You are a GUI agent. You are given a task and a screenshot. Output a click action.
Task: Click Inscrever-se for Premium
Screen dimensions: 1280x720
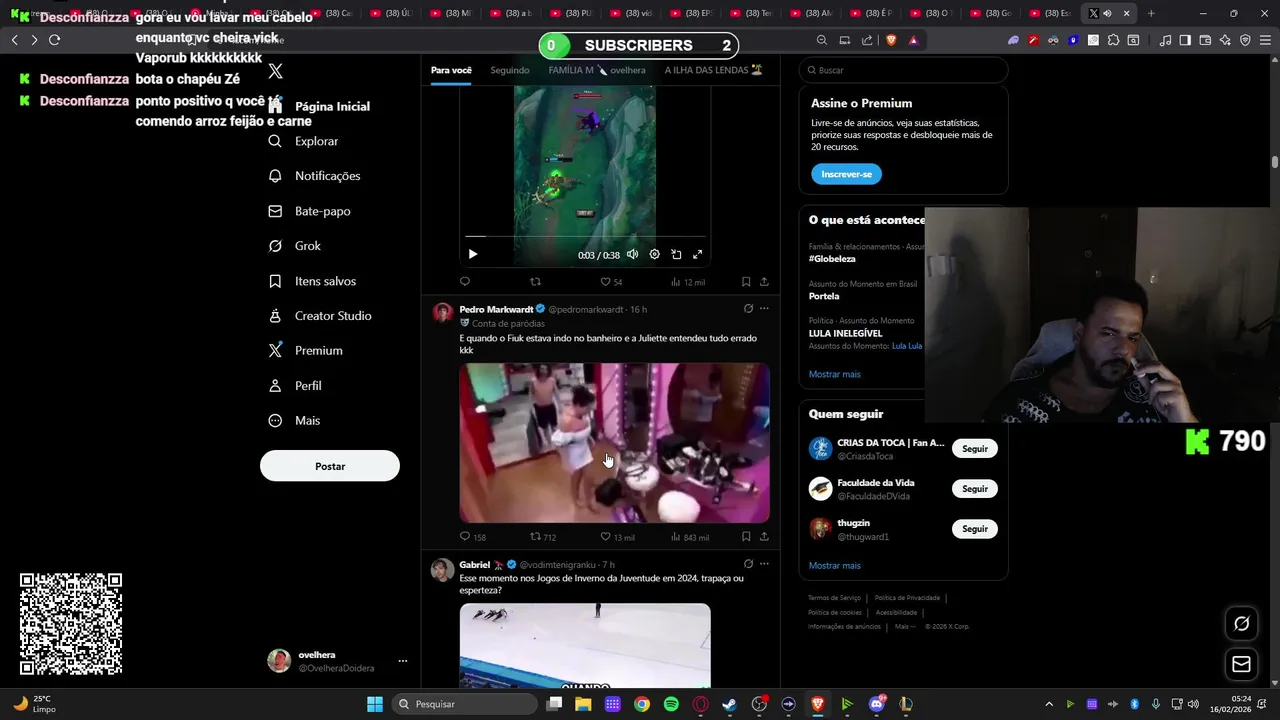pos(846,174)
